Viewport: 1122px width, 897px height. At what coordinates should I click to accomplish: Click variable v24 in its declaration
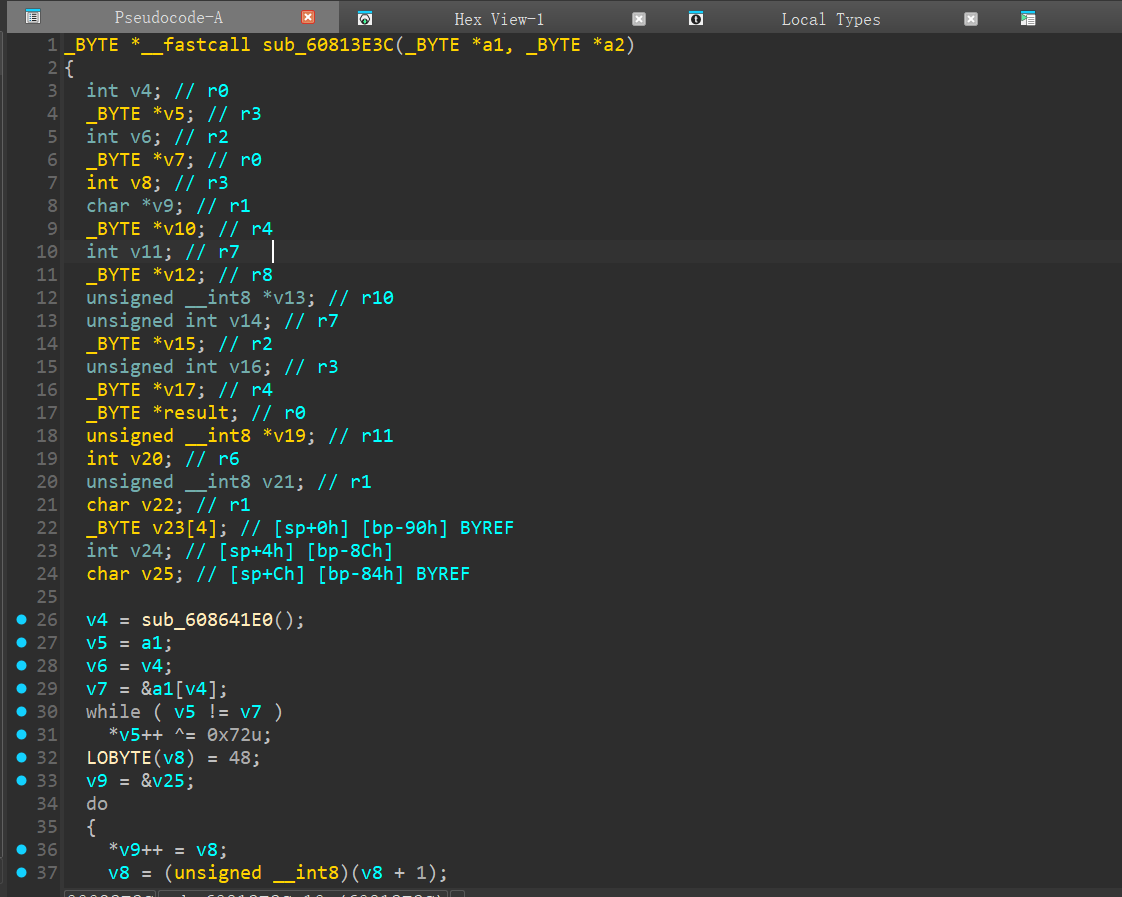coord(147,551)
